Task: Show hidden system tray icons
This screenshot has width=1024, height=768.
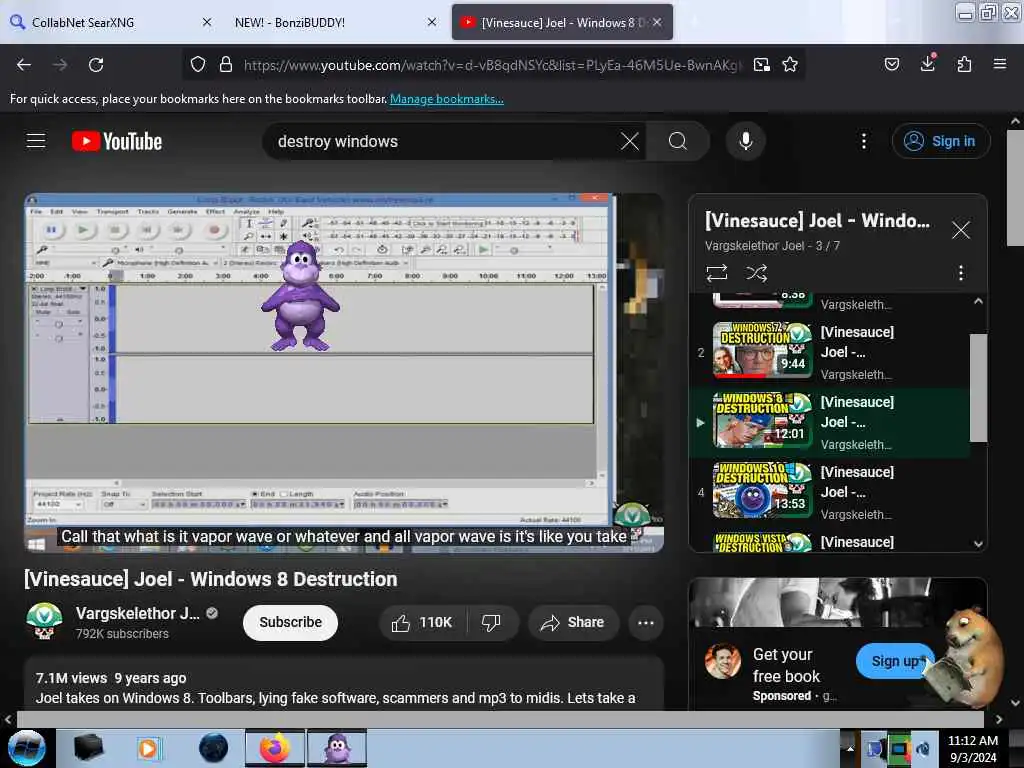Action: [x=850, y=748]
